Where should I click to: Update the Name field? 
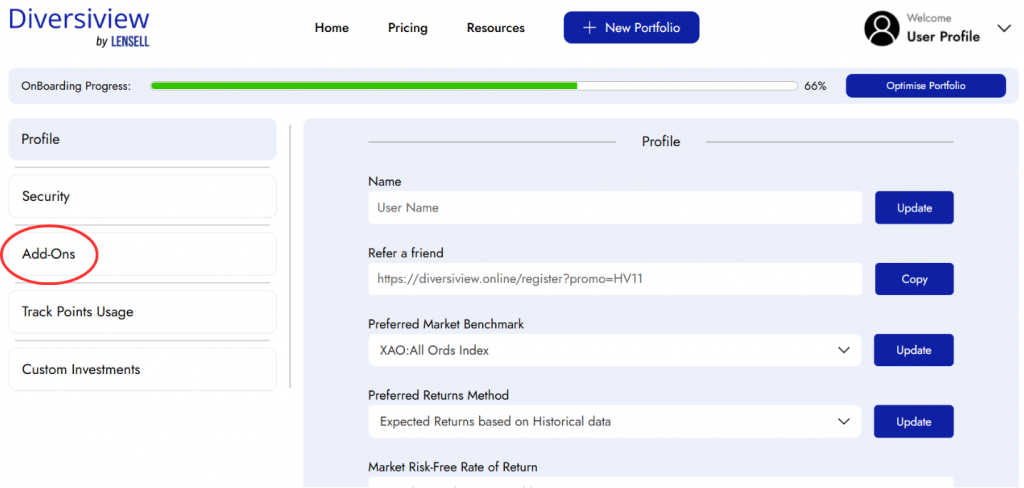tap(914, 208)
